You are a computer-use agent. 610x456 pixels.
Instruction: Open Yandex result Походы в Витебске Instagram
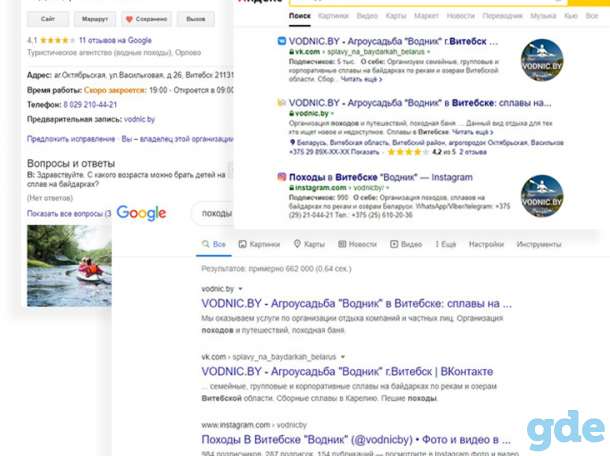pos(380,177)
